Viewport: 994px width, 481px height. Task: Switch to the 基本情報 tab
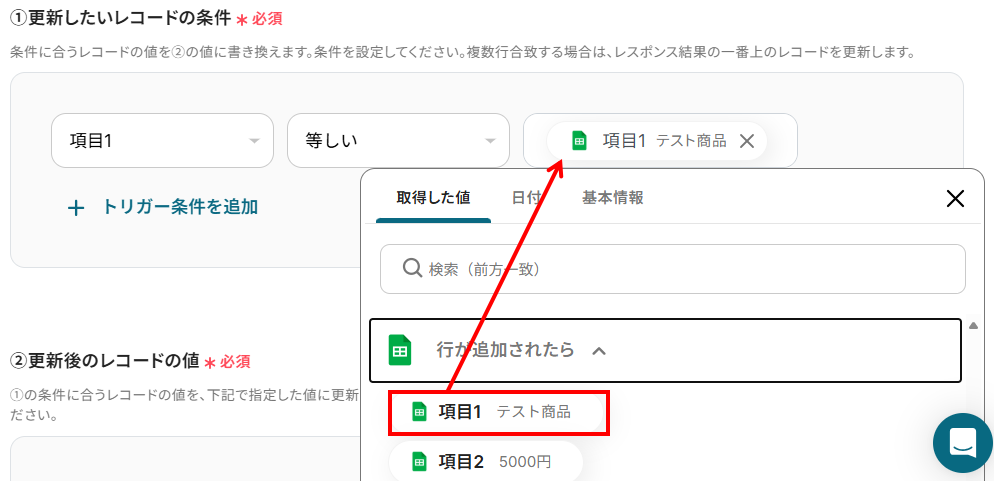tap(613, 198)
